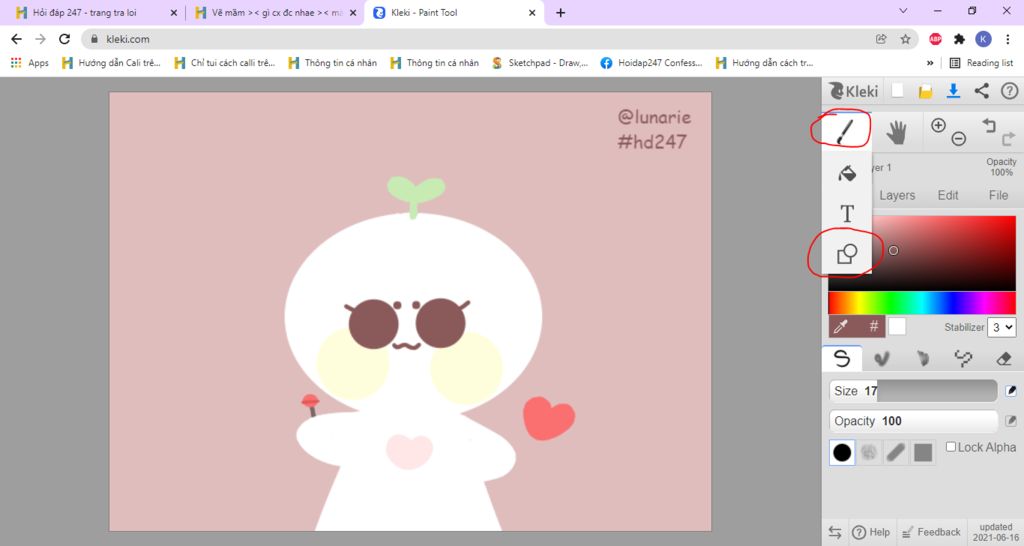Open an image using the folder icon

click(925, 91)
